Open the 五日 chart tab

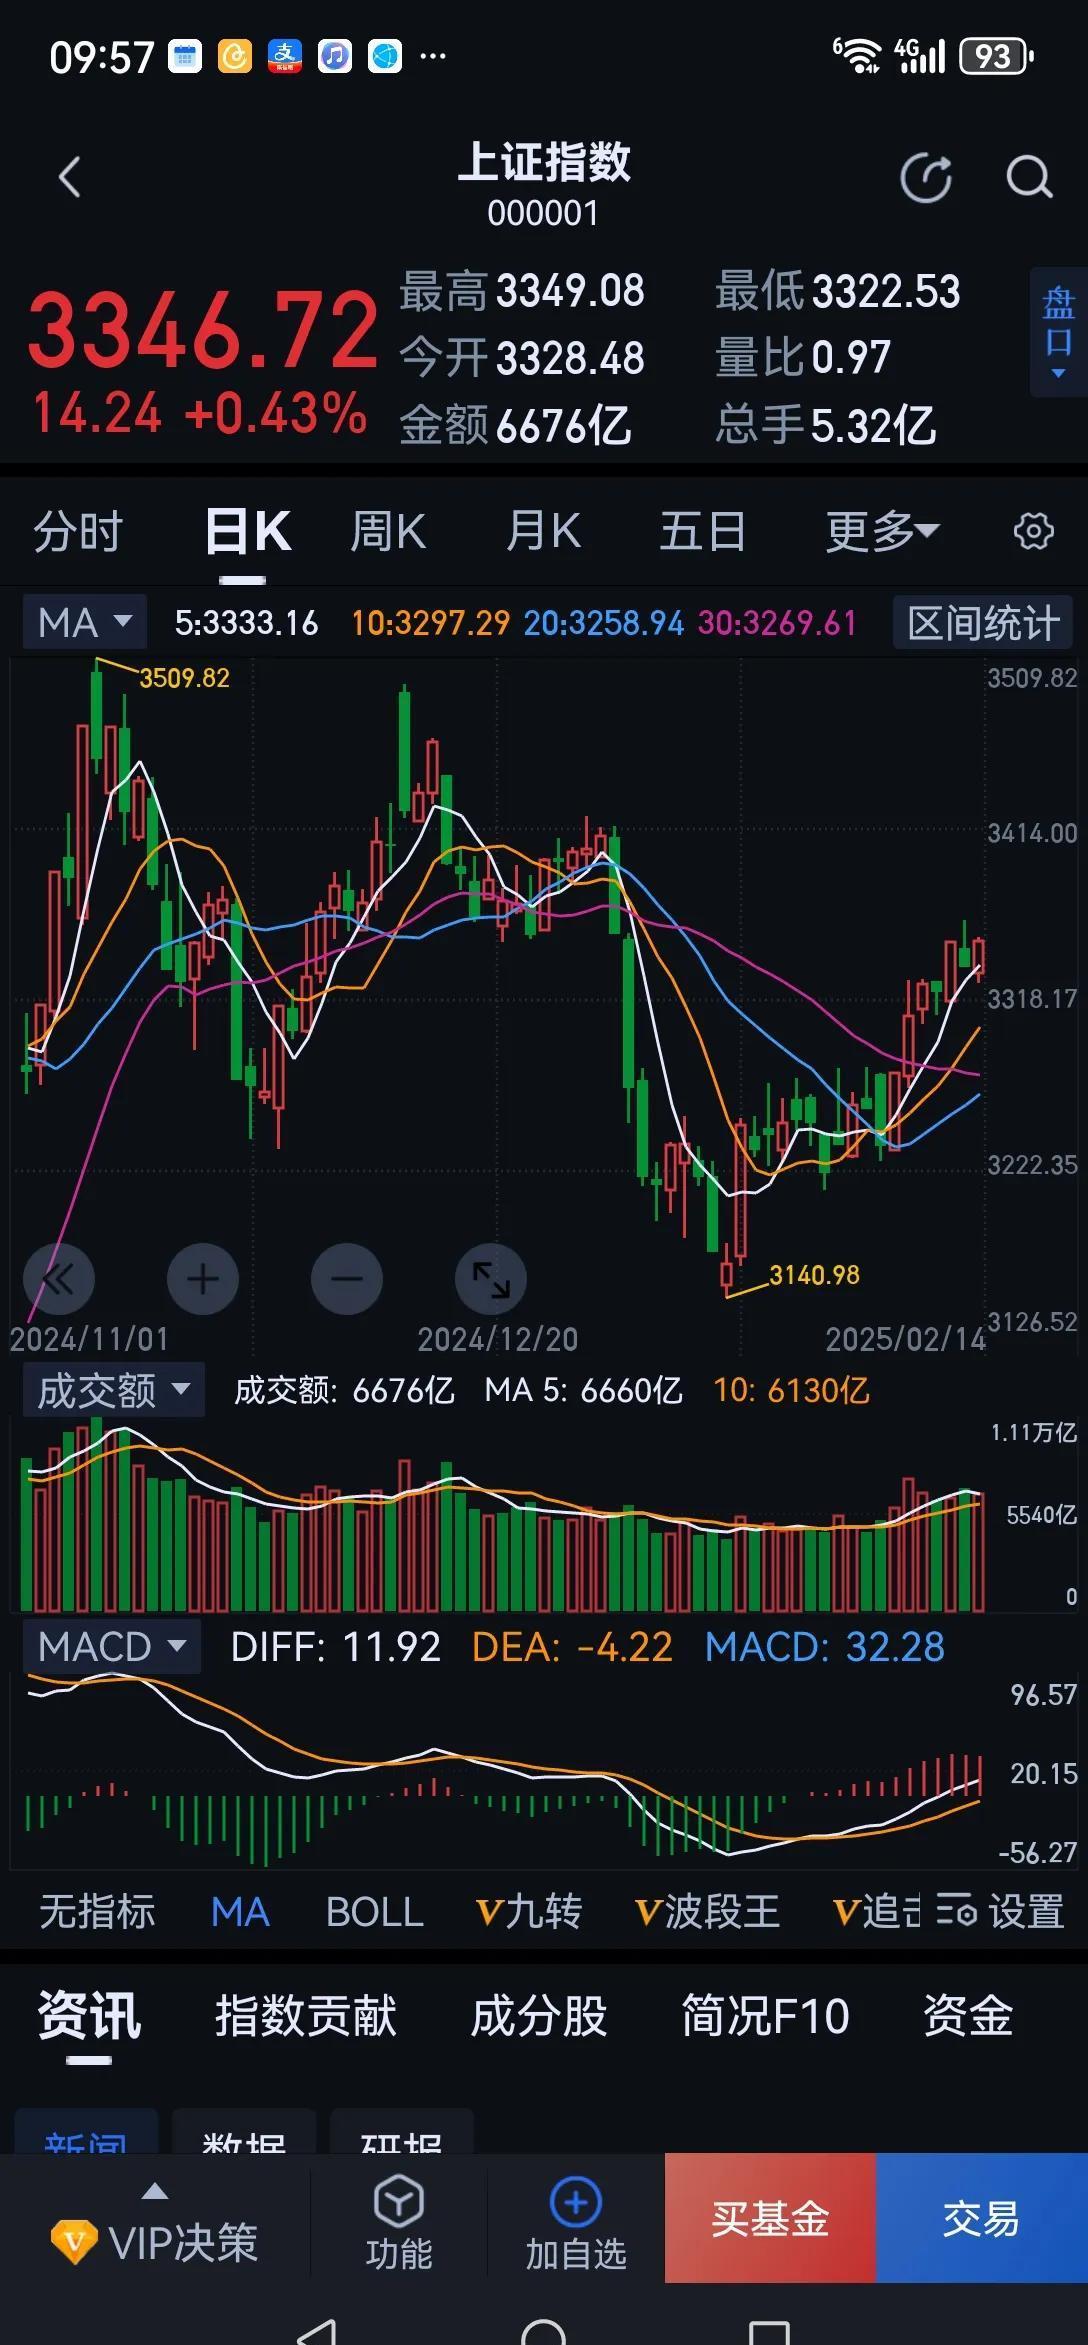click(x=702, y=531)
